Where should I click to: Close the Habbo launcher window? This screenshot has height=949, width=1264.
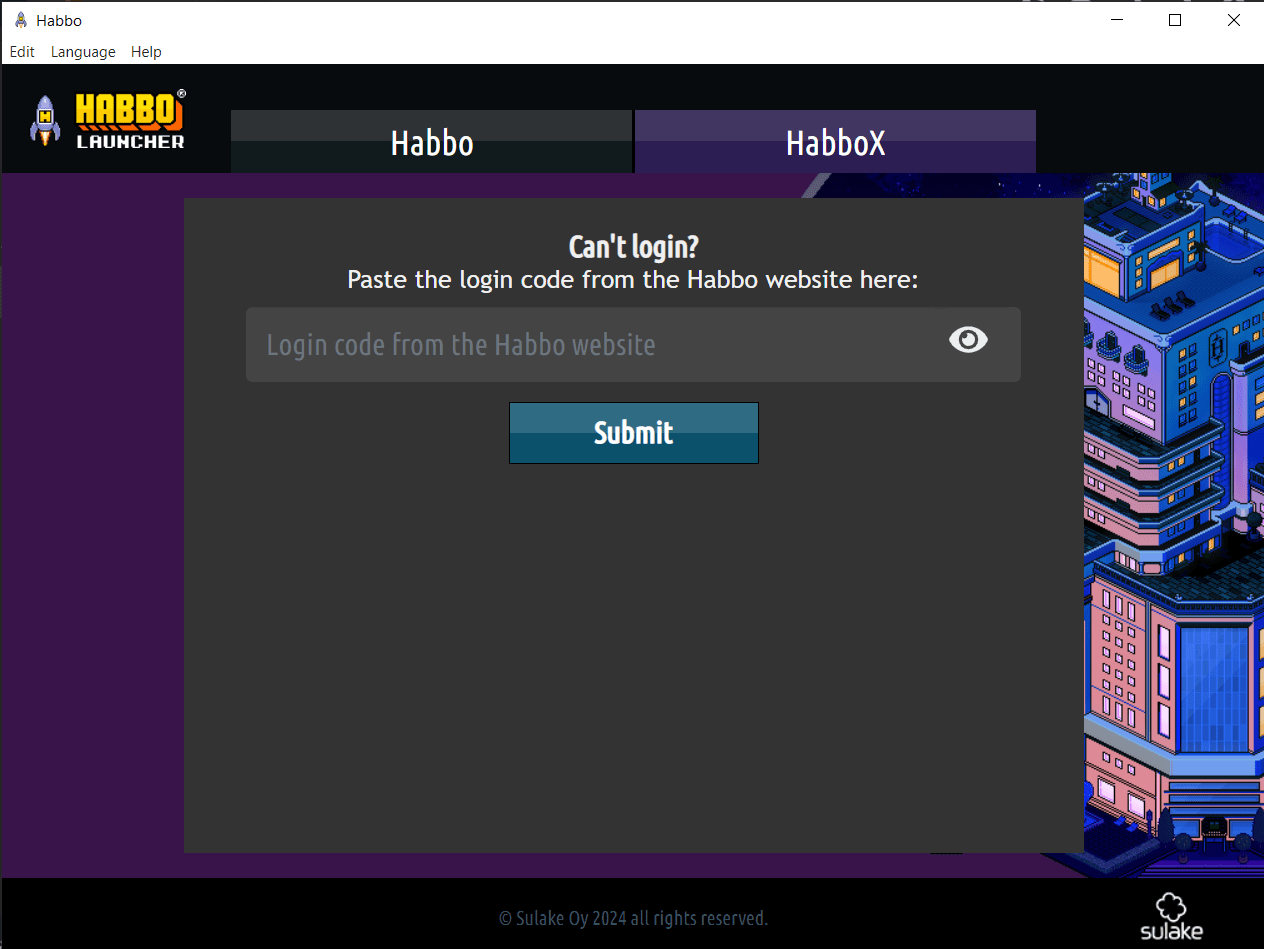coord(1234,20)
